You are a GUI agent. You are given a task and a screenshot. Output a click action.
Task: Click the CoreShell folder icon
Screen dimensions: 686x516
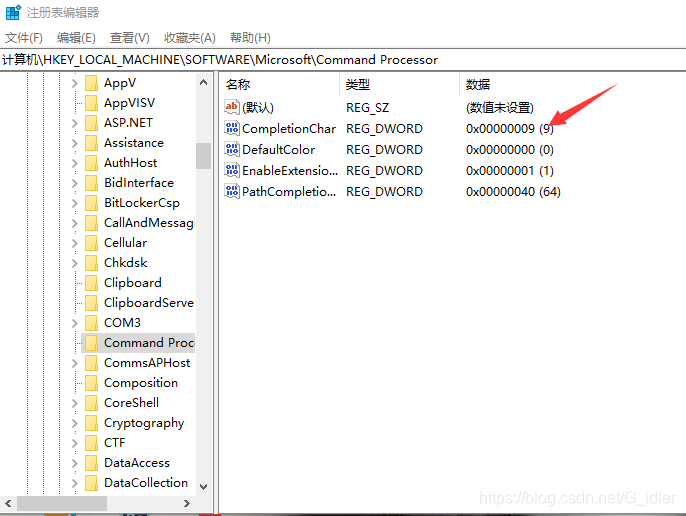point(91,403)
